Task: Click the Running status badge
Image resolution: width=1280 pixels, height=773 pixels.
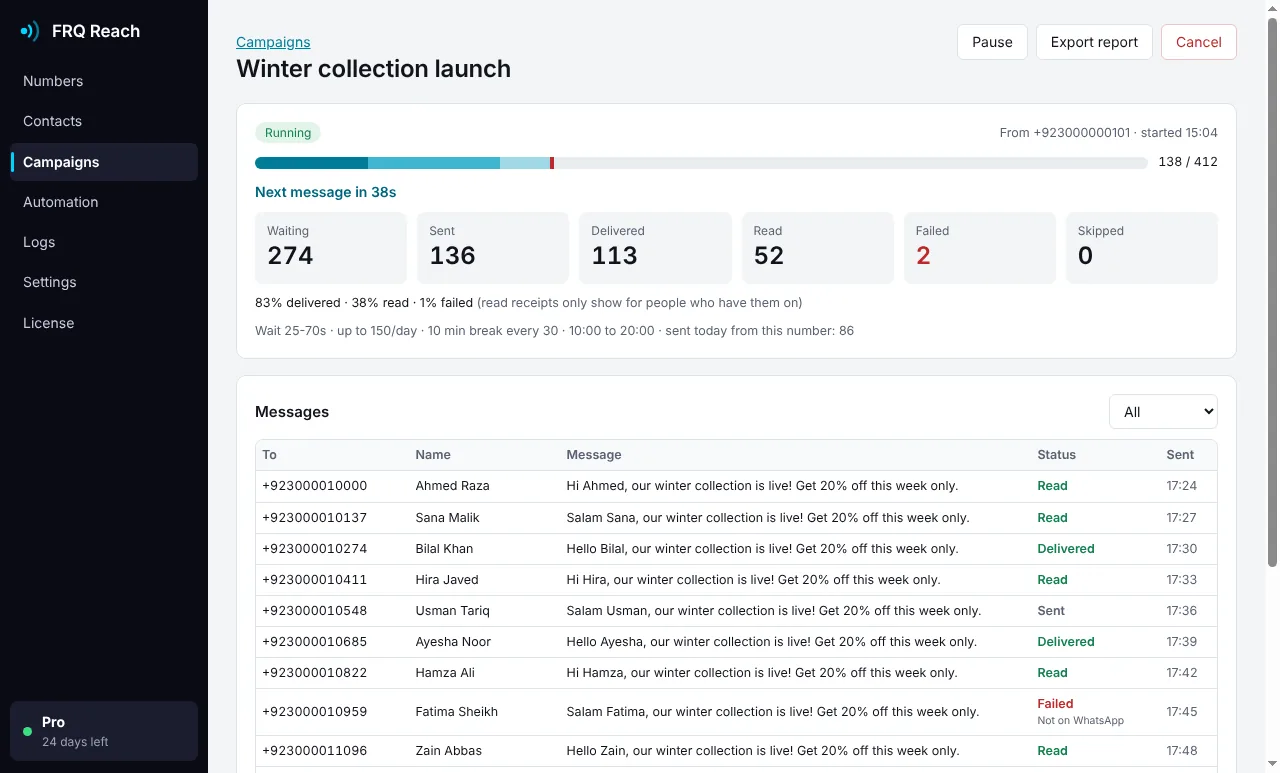Action: [288, 133]
